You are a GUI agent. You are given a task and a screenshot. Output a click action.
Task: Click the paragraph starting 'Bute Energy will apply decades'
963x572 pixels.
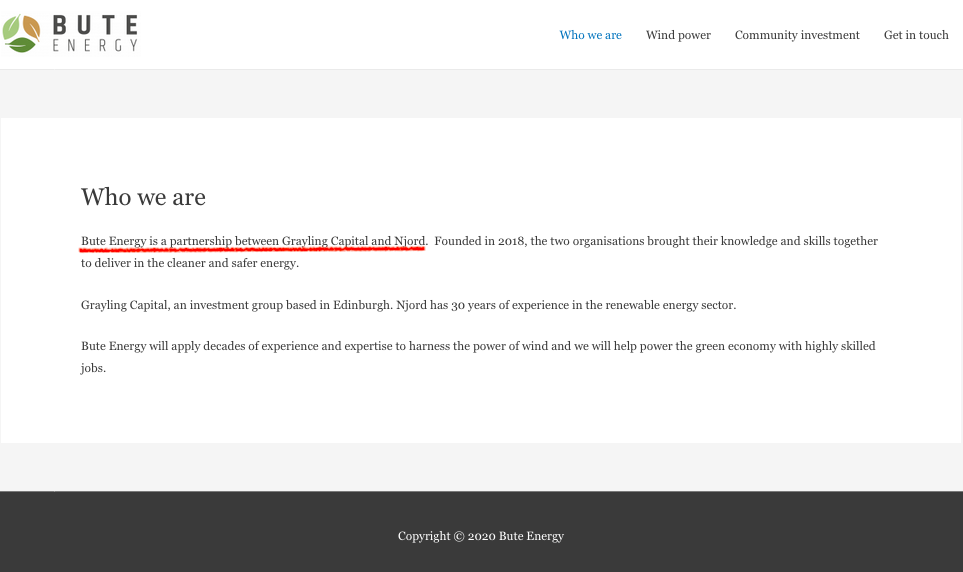478,357
